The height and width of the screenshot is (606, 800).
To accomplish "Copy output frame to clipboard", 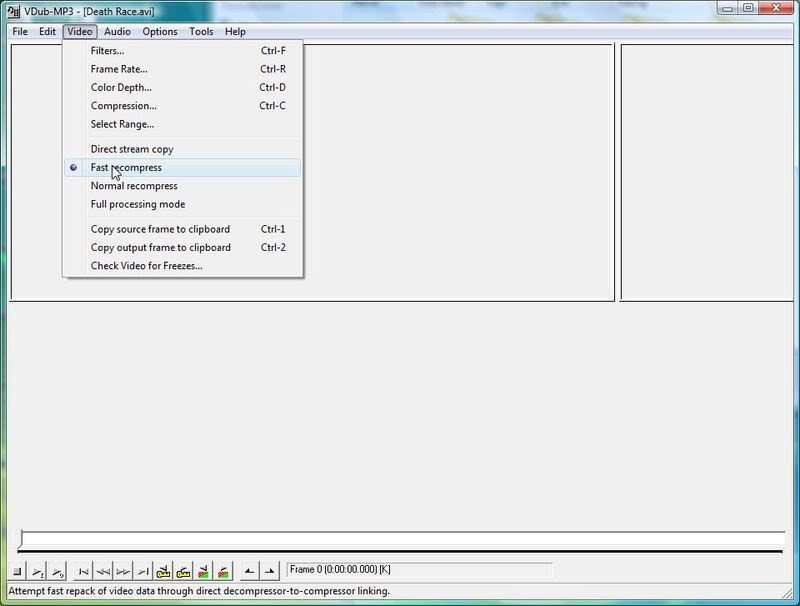I will [x=183, y=247].
